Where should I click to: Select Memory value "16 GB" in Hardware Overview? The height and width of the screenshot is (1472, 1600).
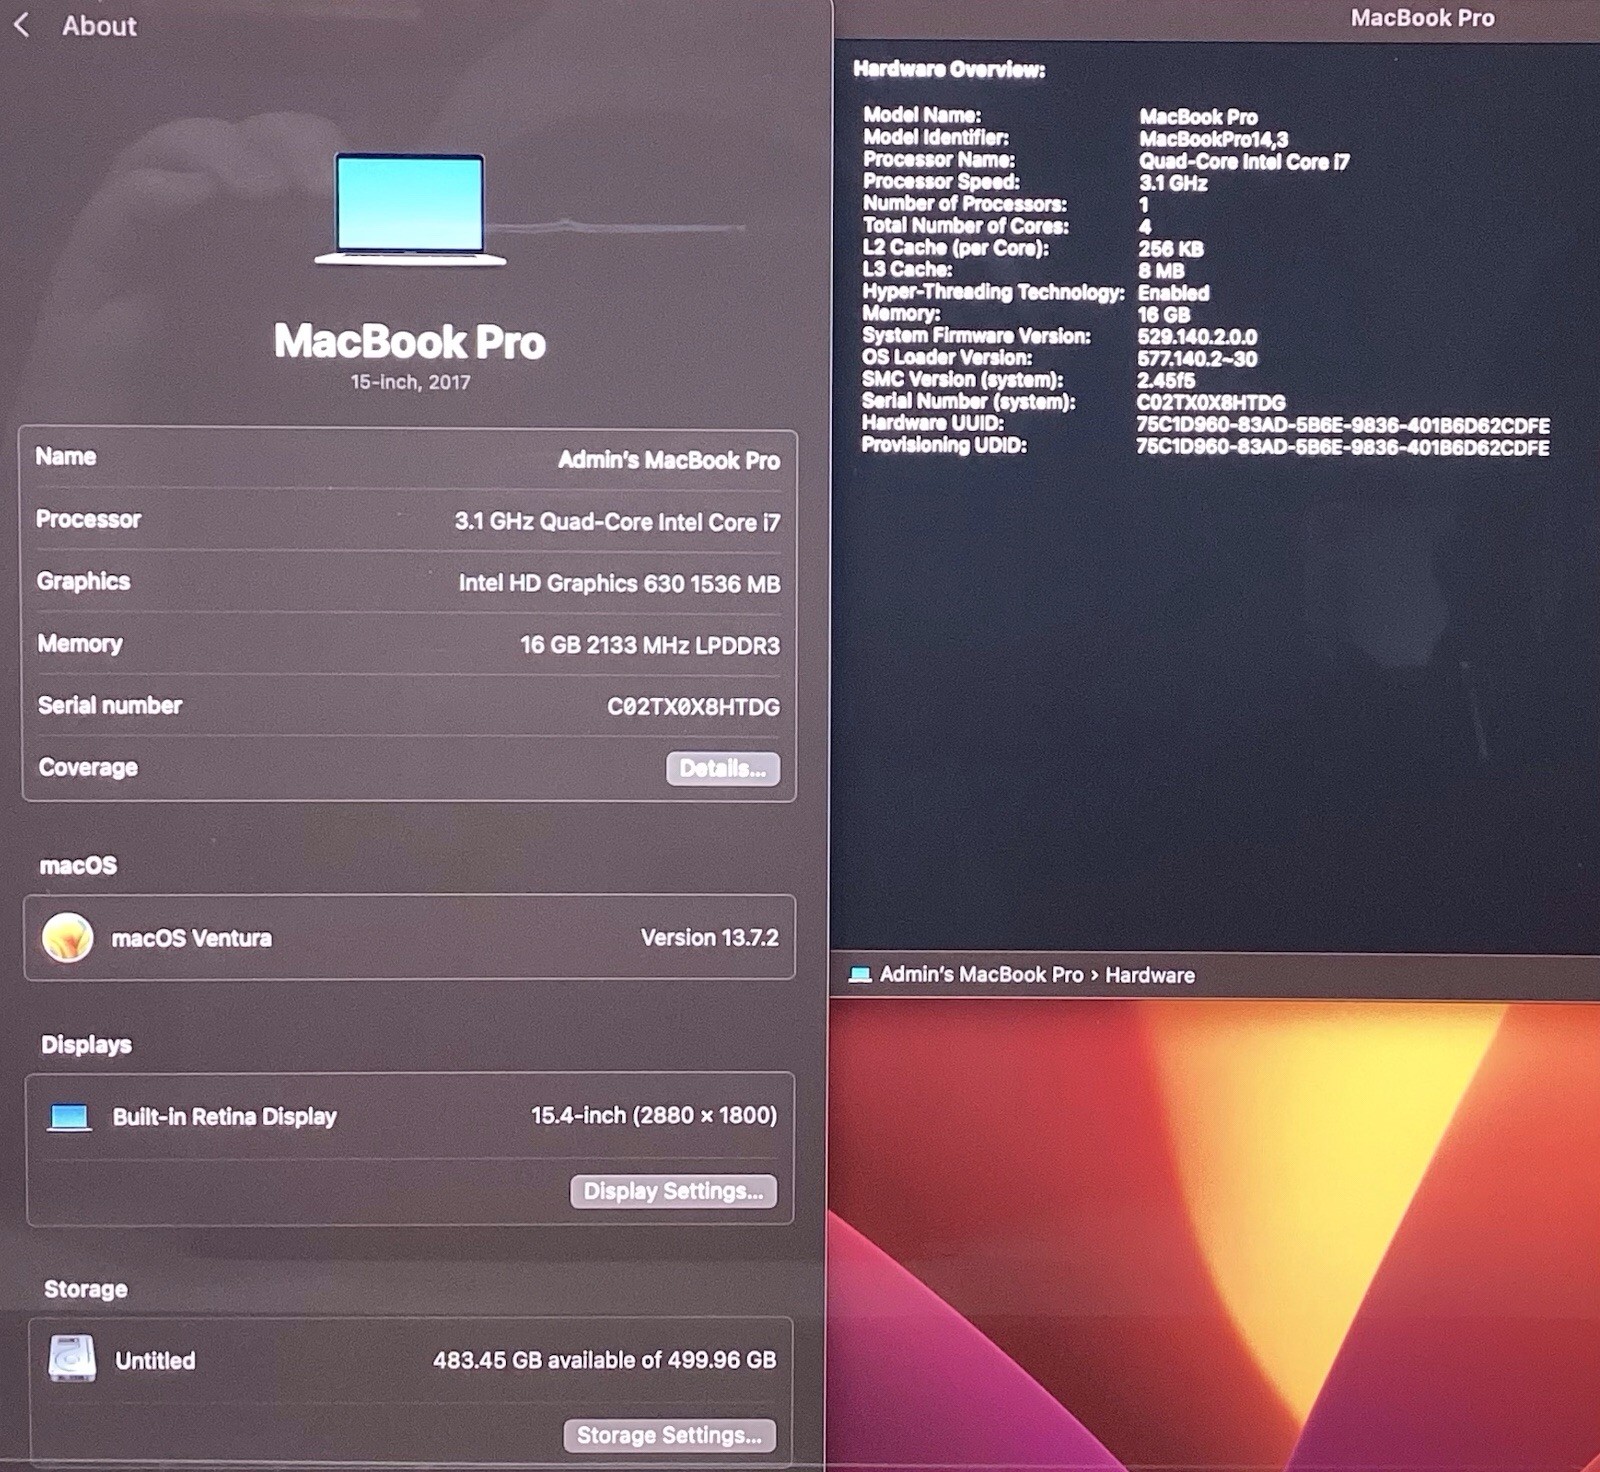point(1165,315)
